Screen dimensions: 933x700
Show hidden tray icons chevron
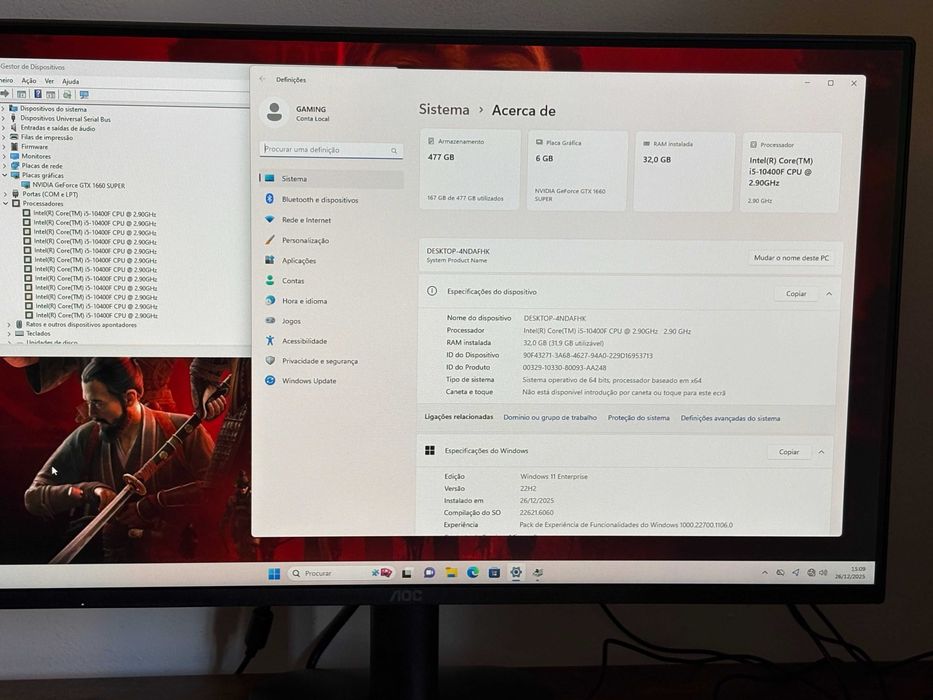tap(765, 573)
